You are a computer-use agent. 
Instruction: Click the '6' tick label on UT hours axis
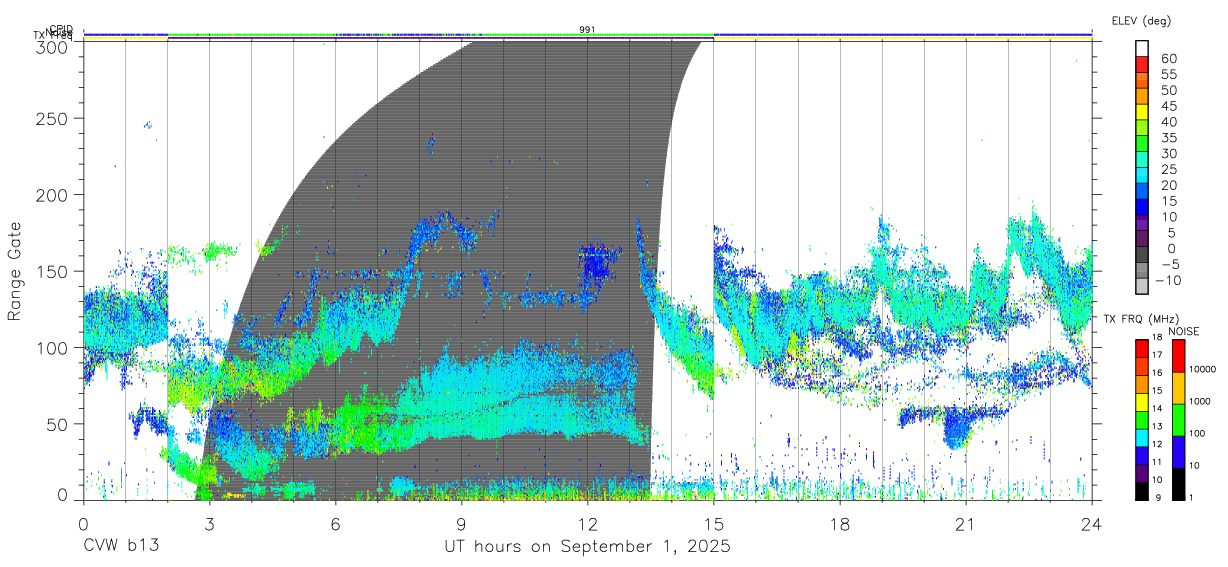coord(335,524)
